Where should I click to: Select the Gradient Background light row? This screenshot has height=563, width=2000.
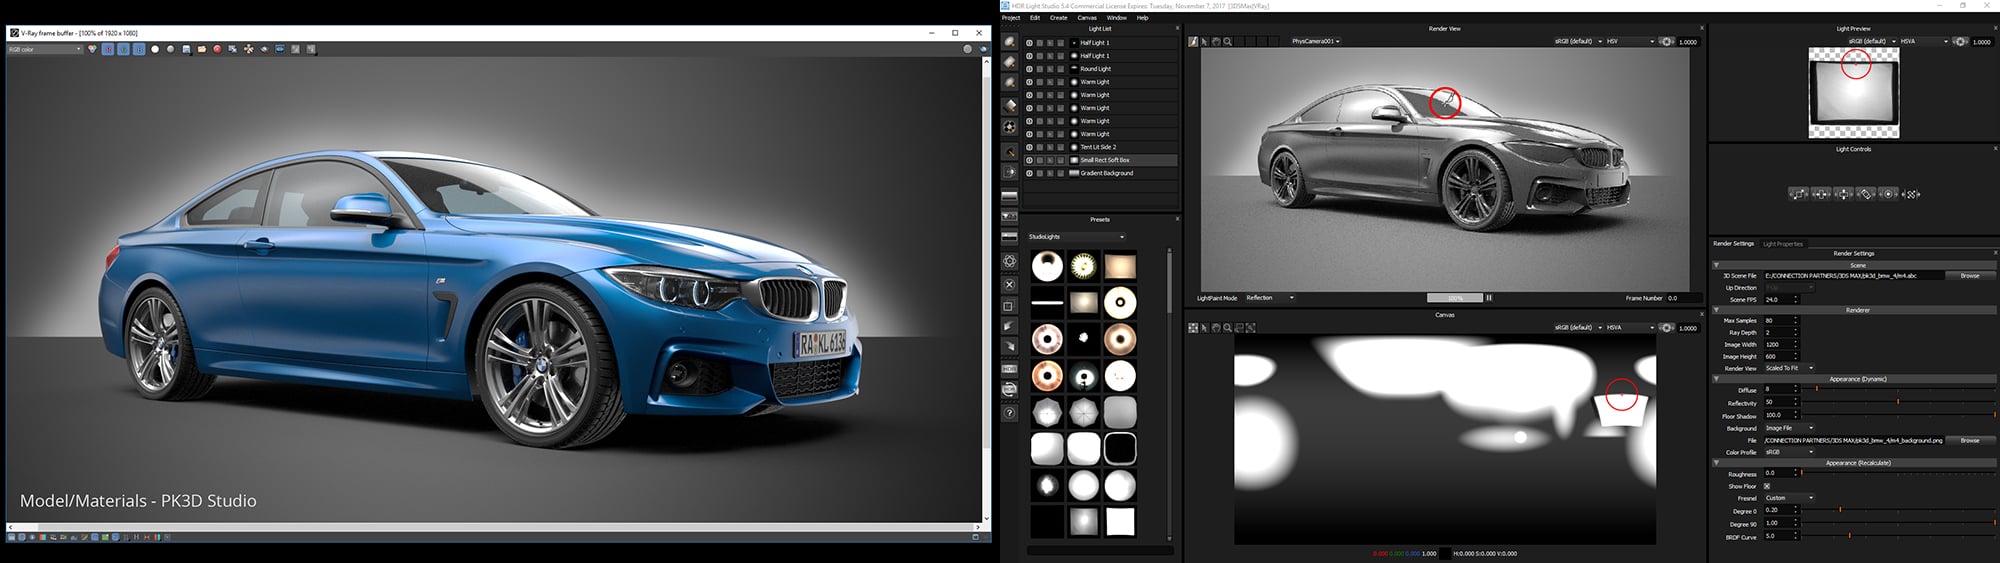pyautogui.click(x=1100, y=173)
